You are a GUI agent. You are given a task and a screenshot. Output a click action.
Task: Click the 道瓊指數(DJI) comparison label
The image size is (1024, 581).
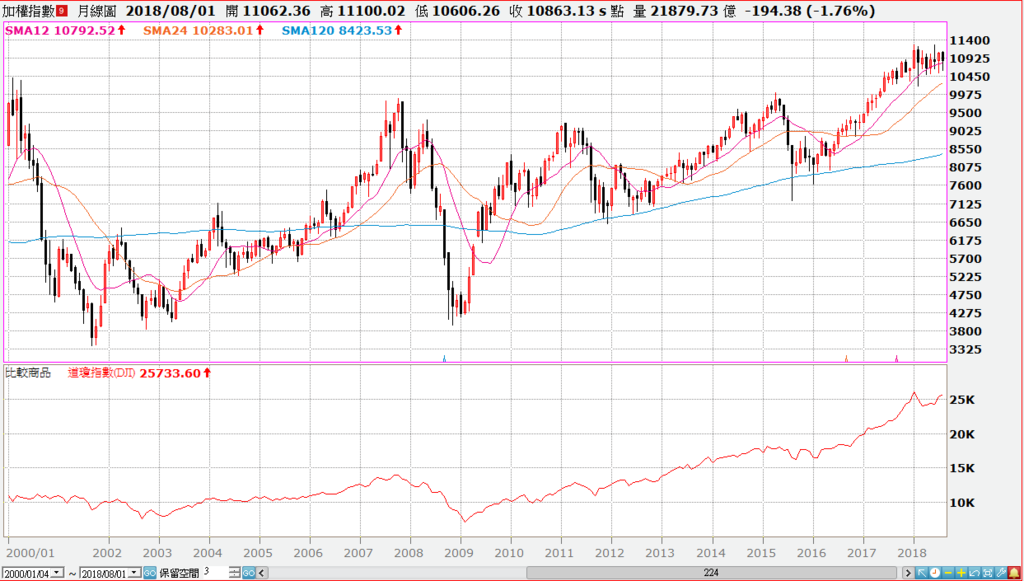click(x=102, y=373)
